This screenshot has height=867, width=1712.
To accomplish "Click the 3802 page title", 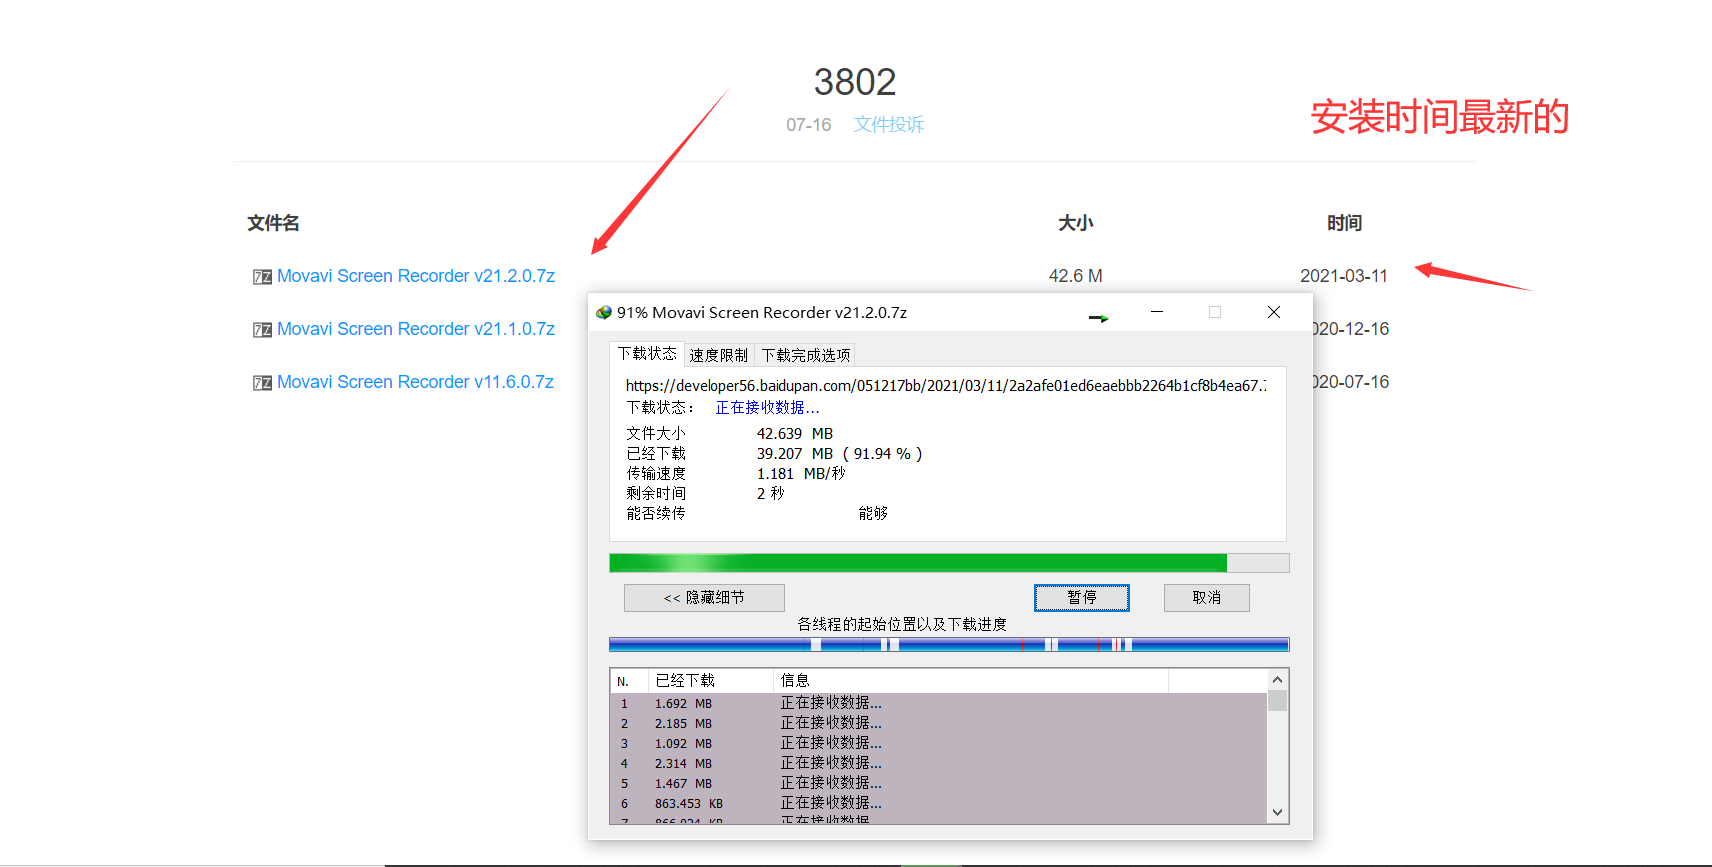I will (x=855, y=82).
